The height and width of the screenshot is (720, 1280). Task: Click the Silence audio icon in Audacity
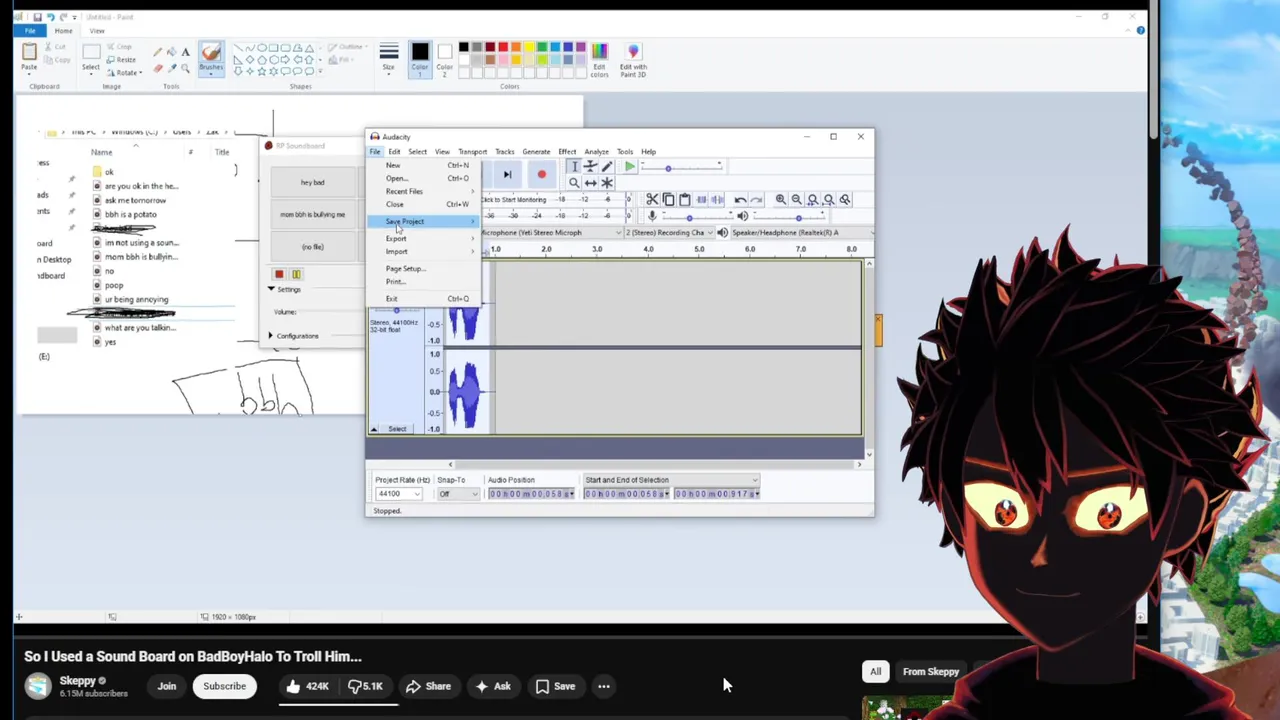[x=717, y=200]
